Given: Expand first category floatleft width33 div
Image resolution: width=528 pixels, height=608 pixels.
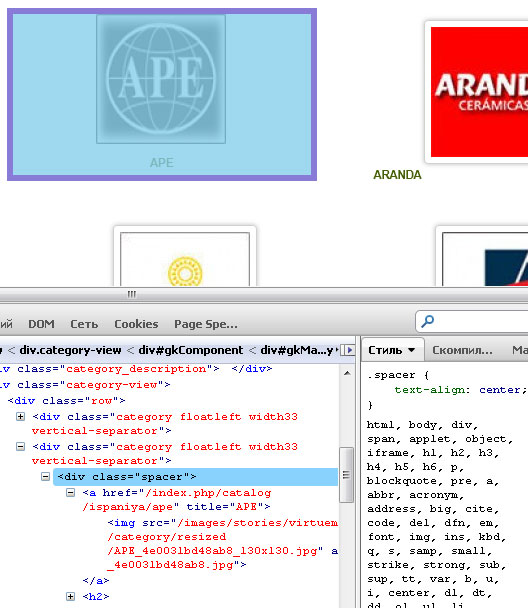Looking at the screenshot, I should [21, 416].
